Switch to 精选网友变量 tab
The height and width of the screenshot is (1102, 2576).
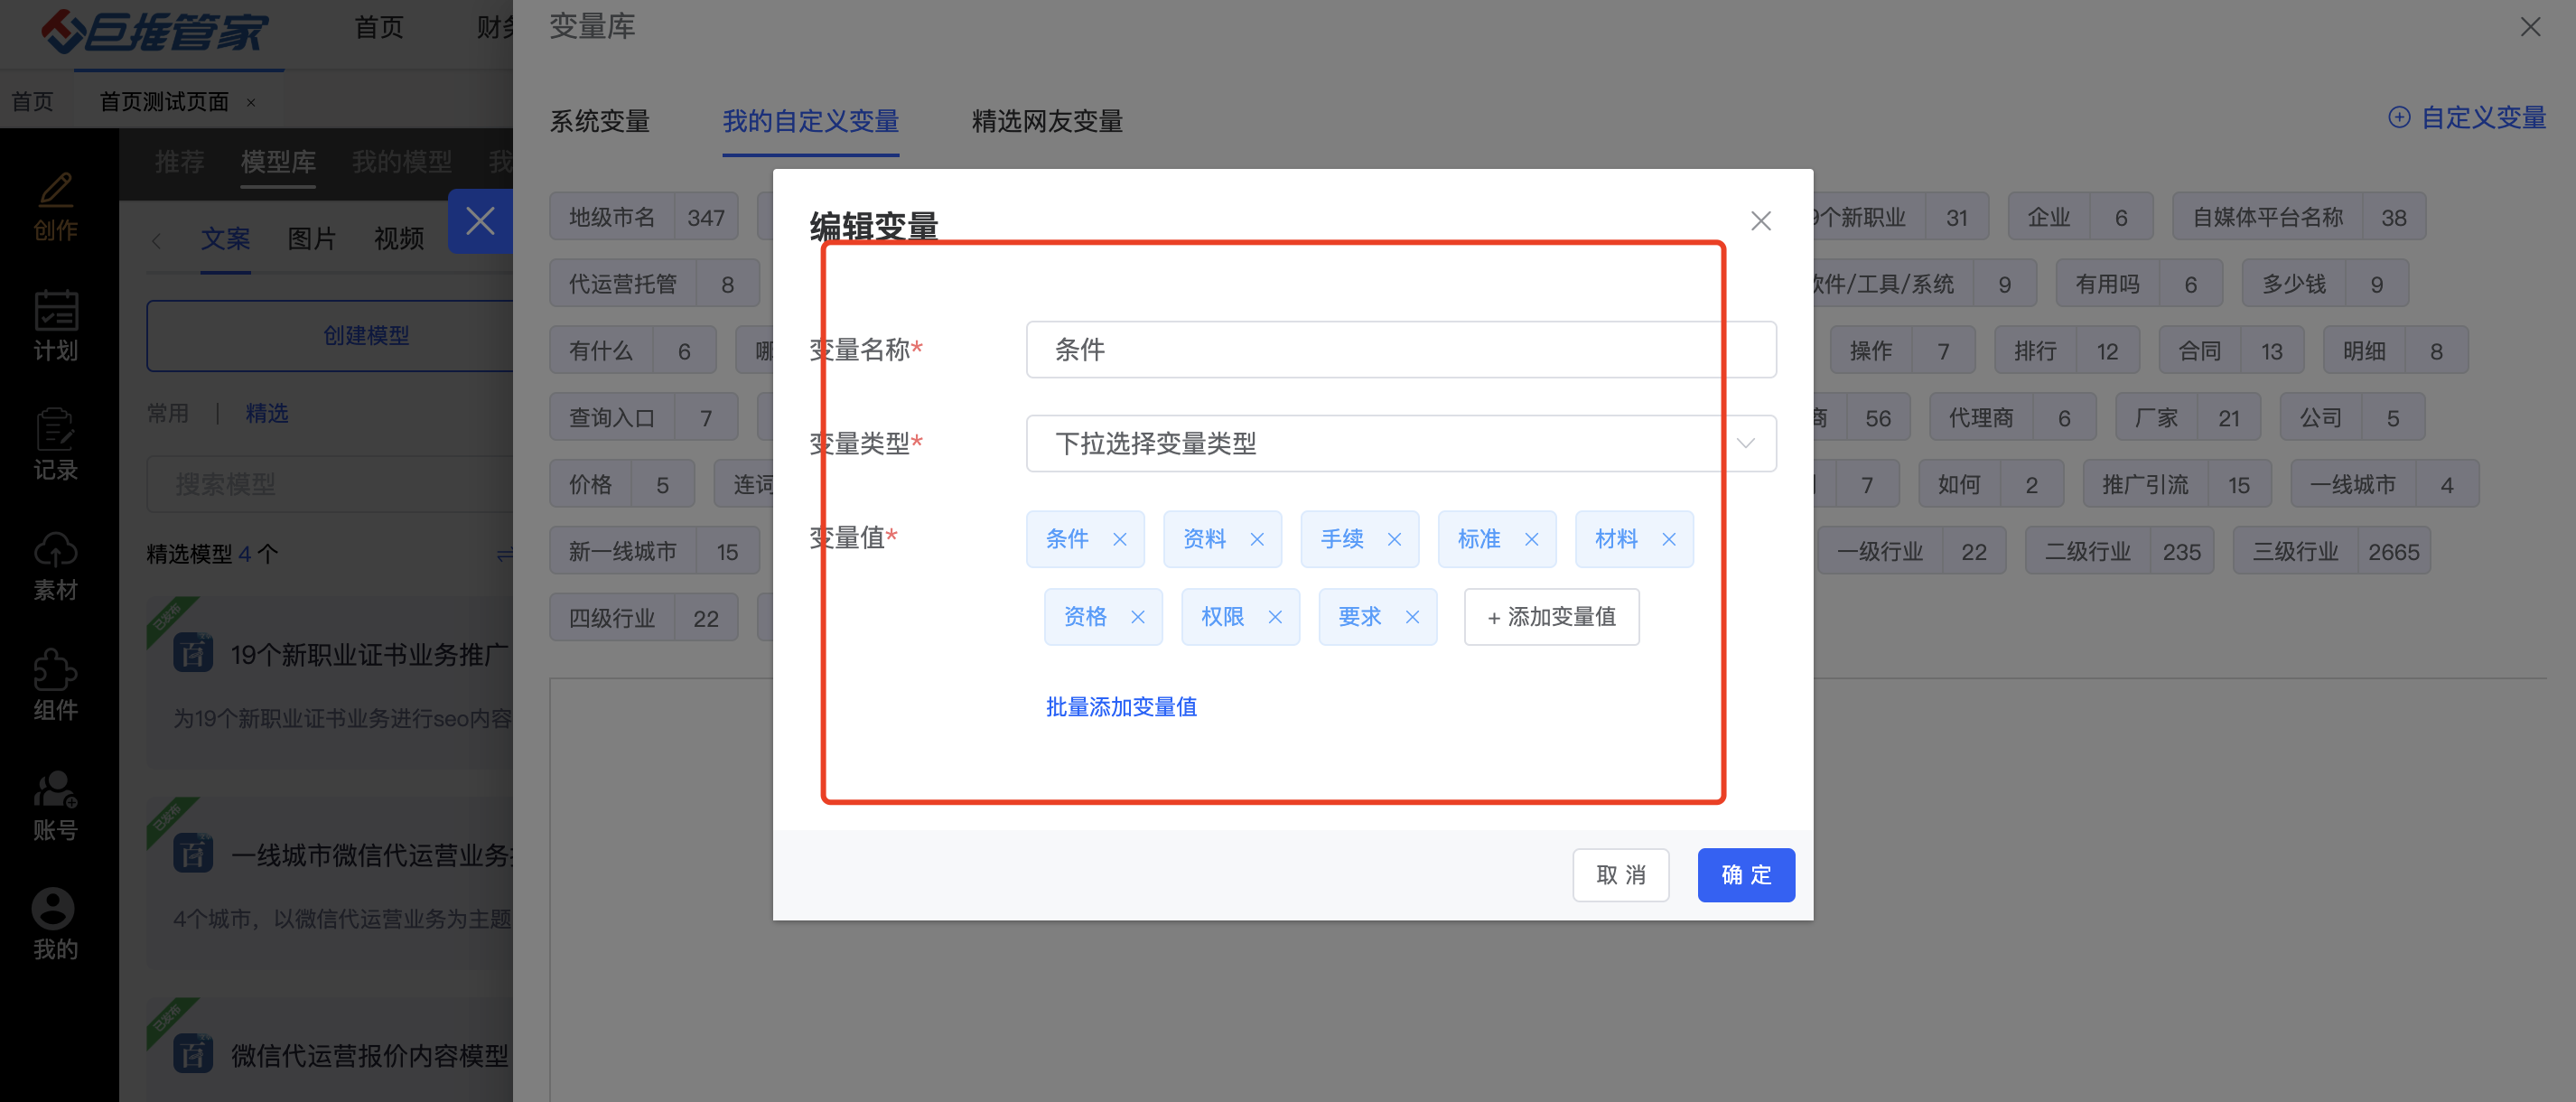(1047, 122)
